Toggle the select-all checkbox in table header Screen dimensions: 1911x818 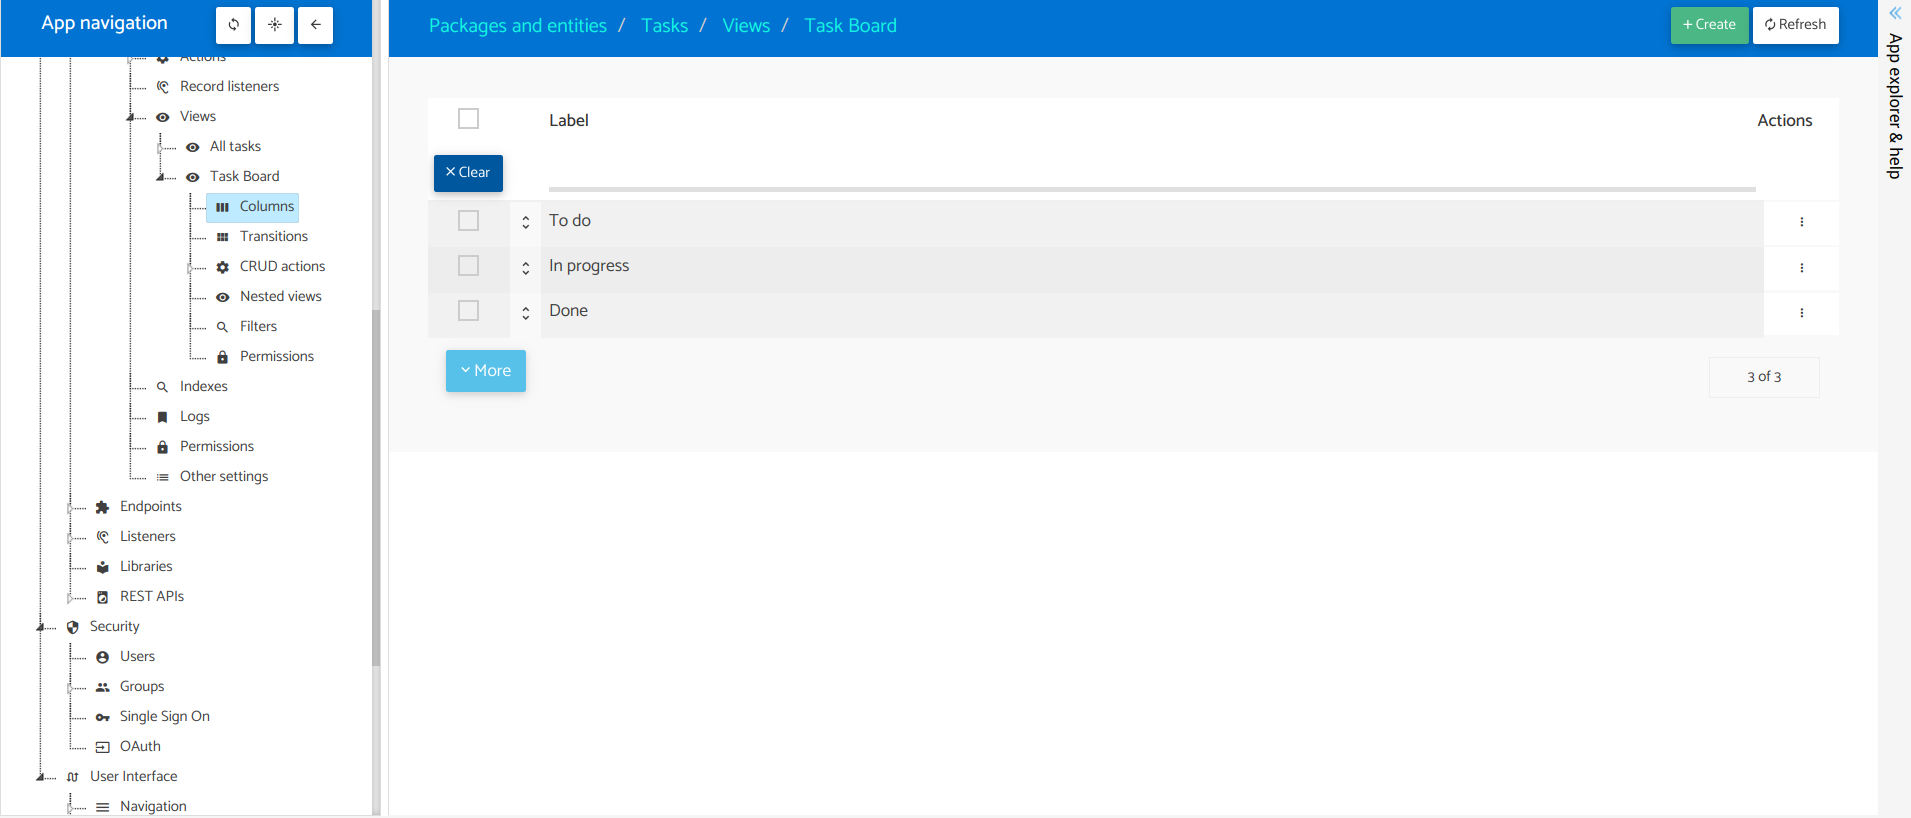(468, 119)
